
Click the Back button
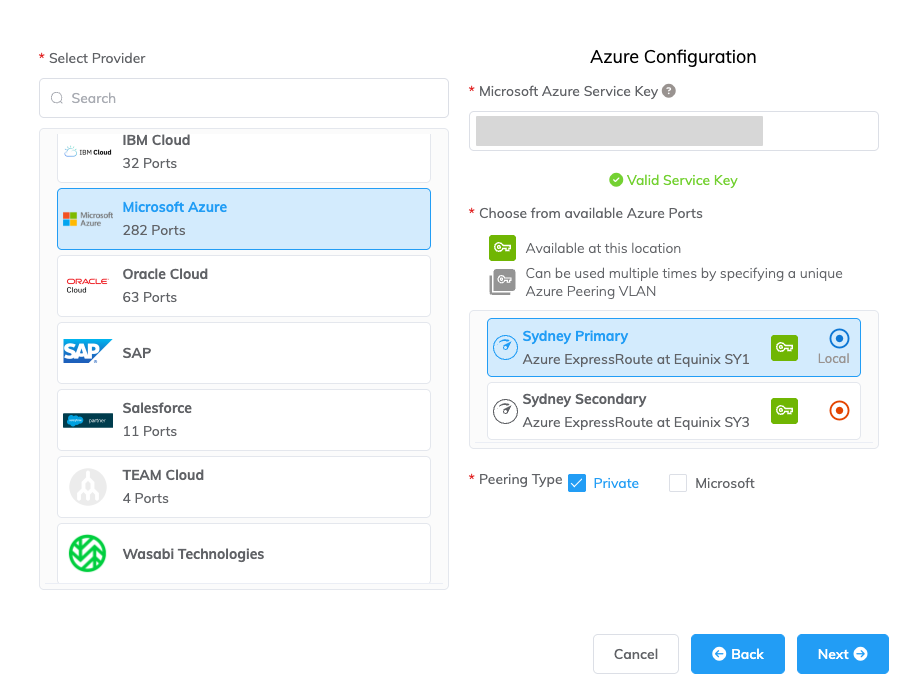[x=737, y=654]
